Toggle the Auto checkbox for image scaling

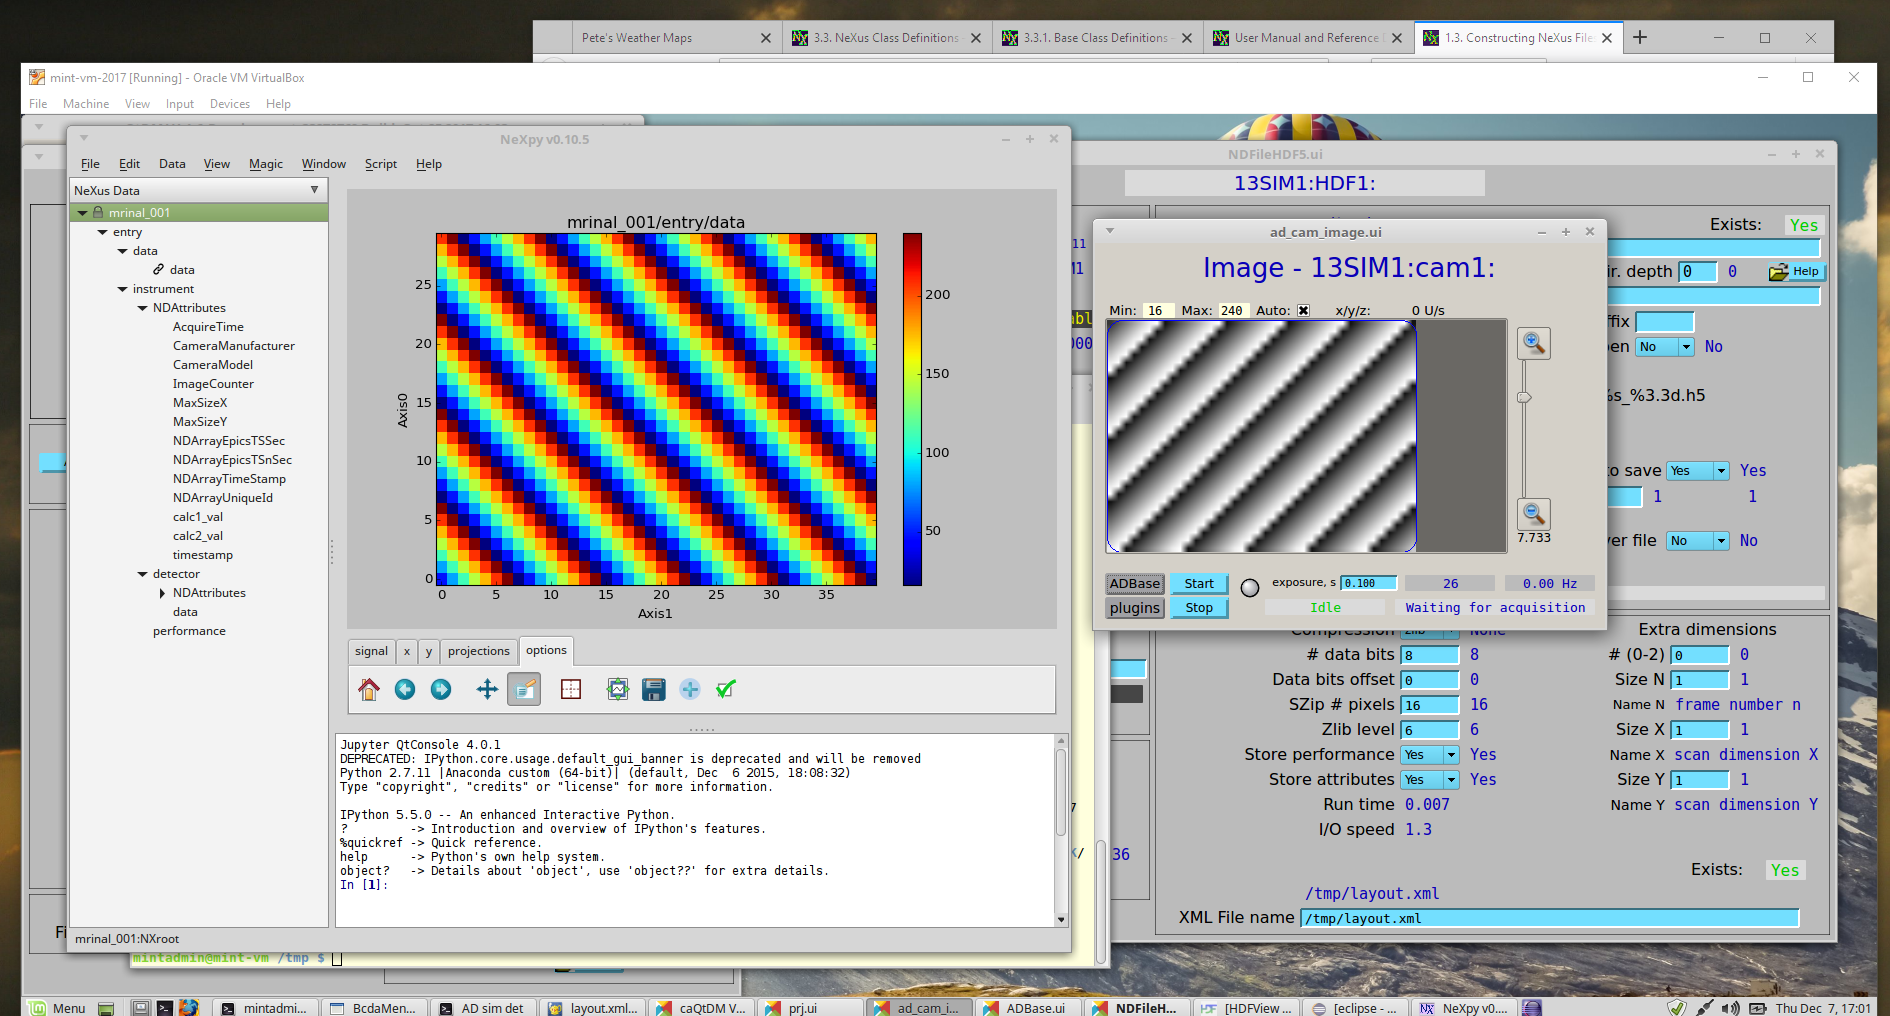click(x=1303, y=310)
